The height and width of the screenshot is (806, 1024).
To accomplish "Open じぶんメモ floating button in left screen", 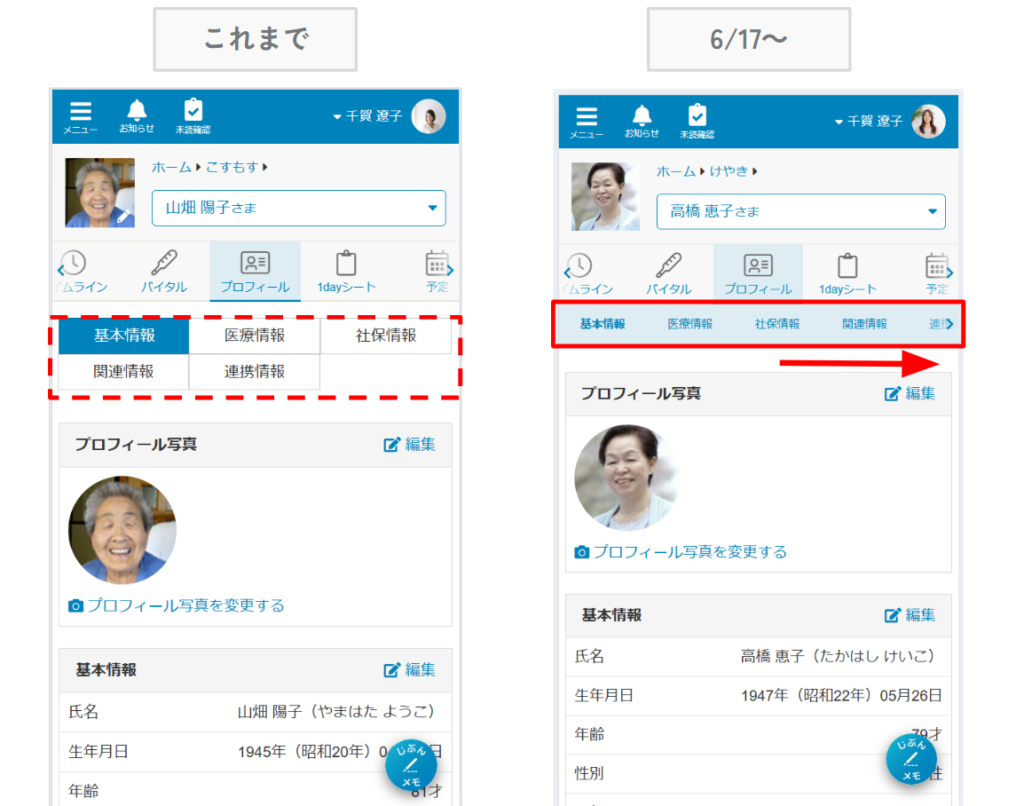I will tap(411, 766).
